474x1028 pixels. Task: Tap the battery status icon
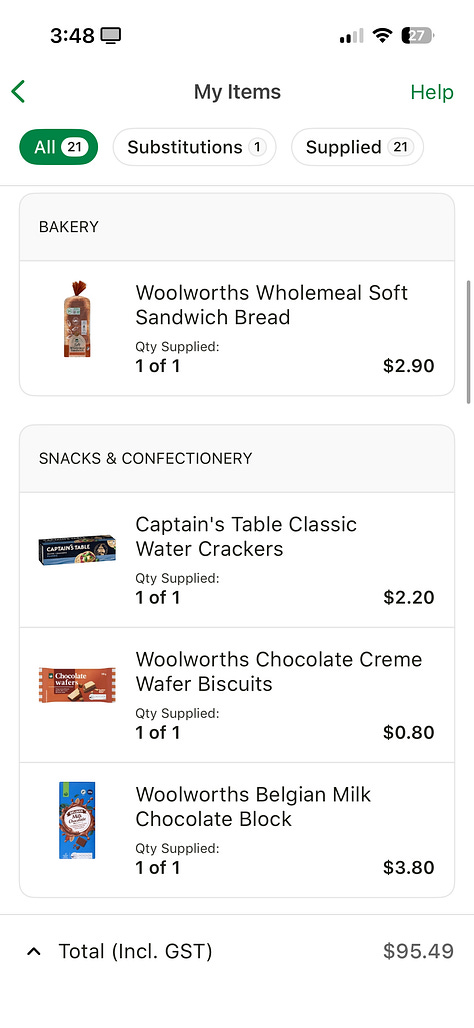(x=418, y=35)
